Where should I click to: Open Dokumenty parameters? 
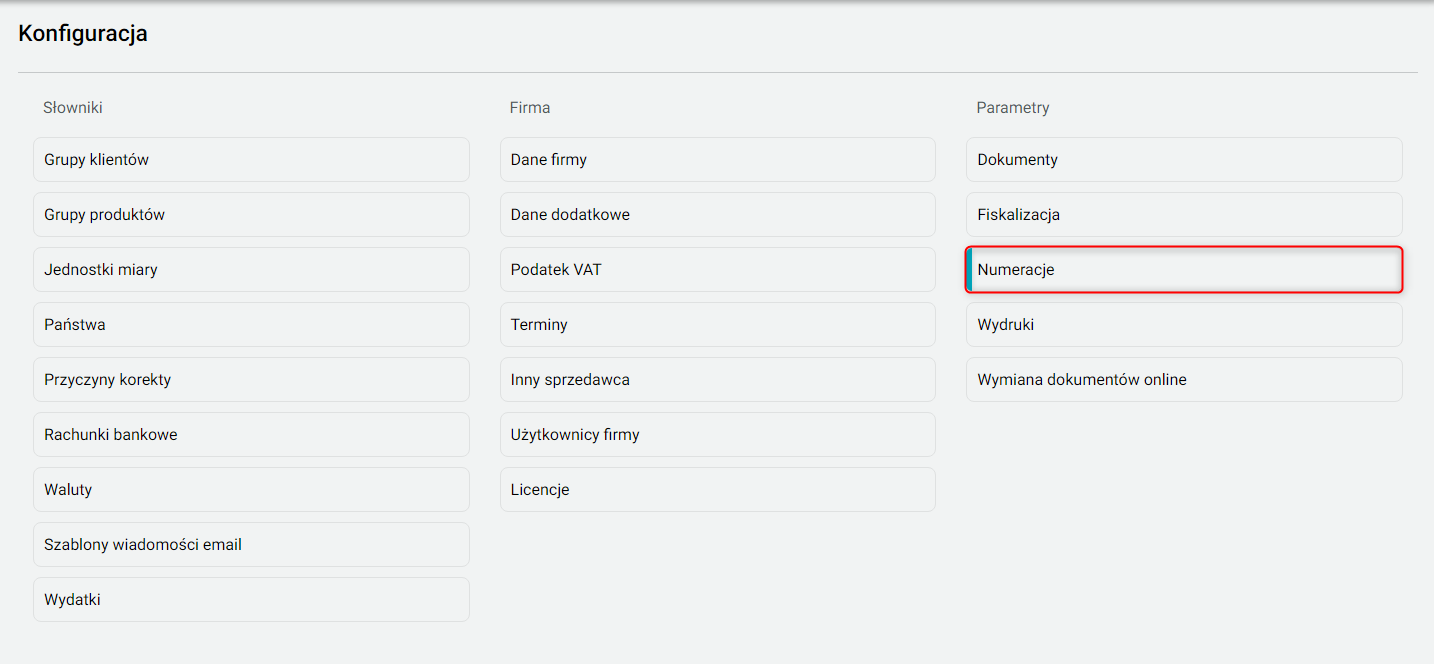point(1184,160)
